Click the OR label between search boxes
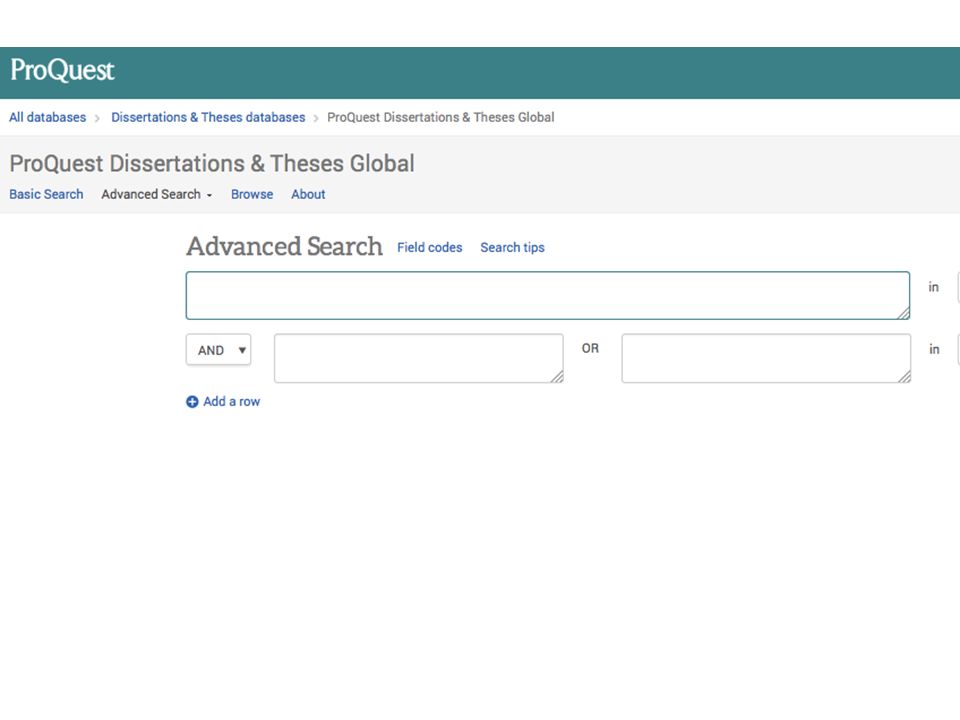 click(x=590, y=348)
